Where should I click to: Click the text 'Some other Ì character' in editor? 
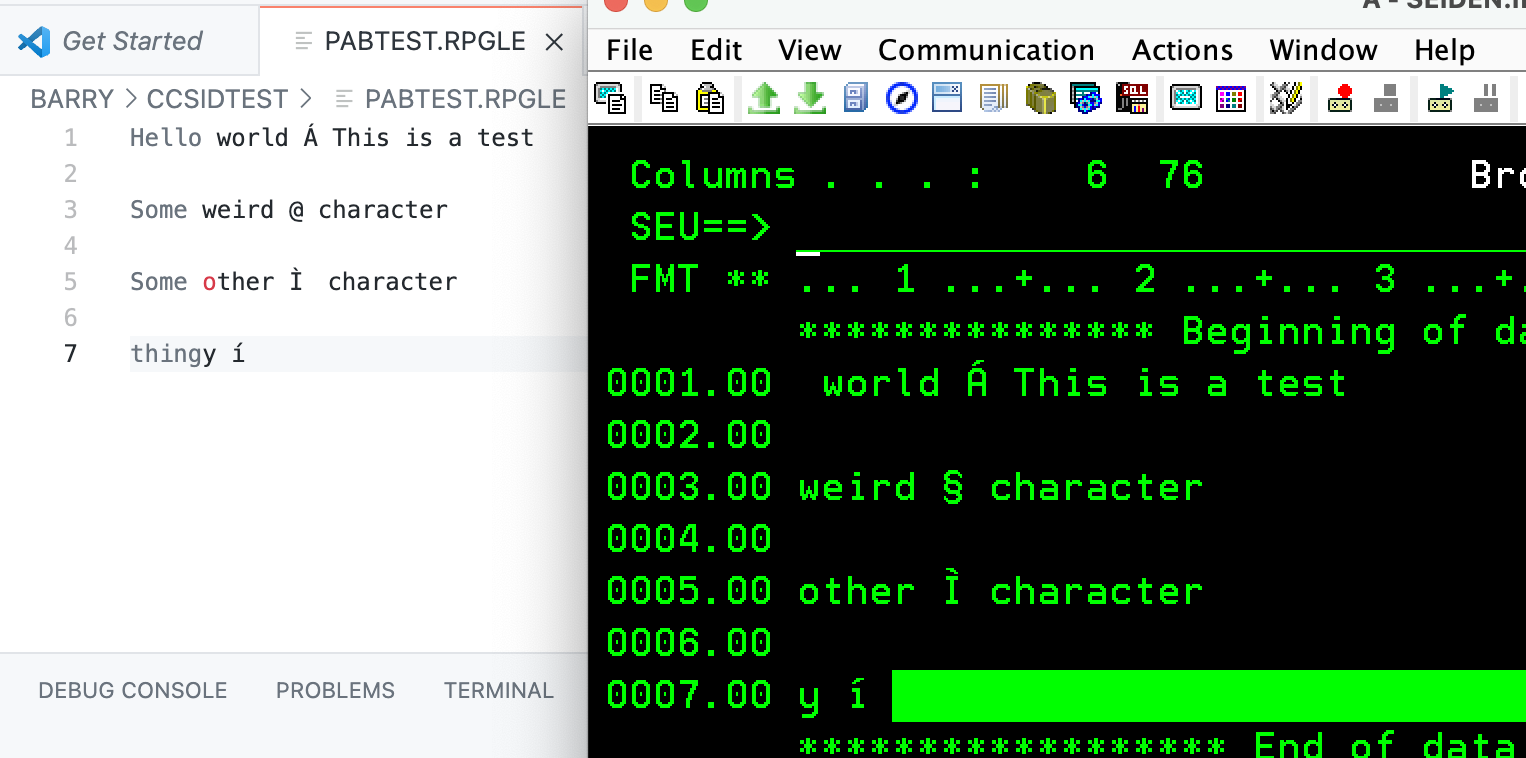[x=293, y=282]
